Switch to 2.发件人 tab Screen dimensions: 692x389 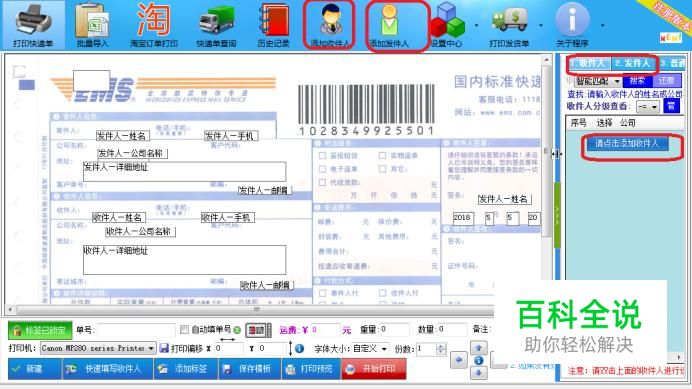[633, 64]
